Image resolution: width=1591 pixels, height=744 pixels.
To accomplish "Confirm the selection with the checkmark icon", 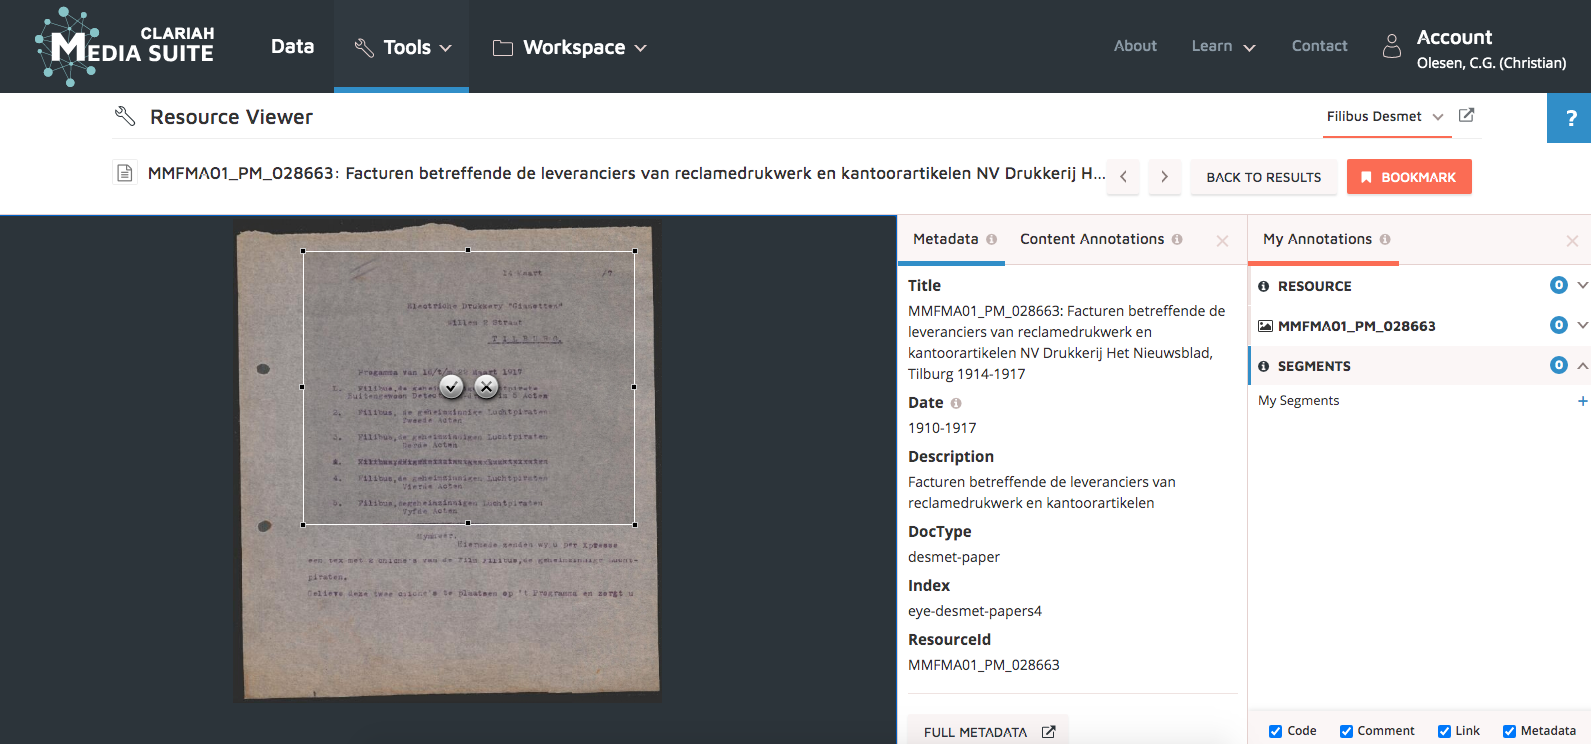I will click(x=452, y=386).
